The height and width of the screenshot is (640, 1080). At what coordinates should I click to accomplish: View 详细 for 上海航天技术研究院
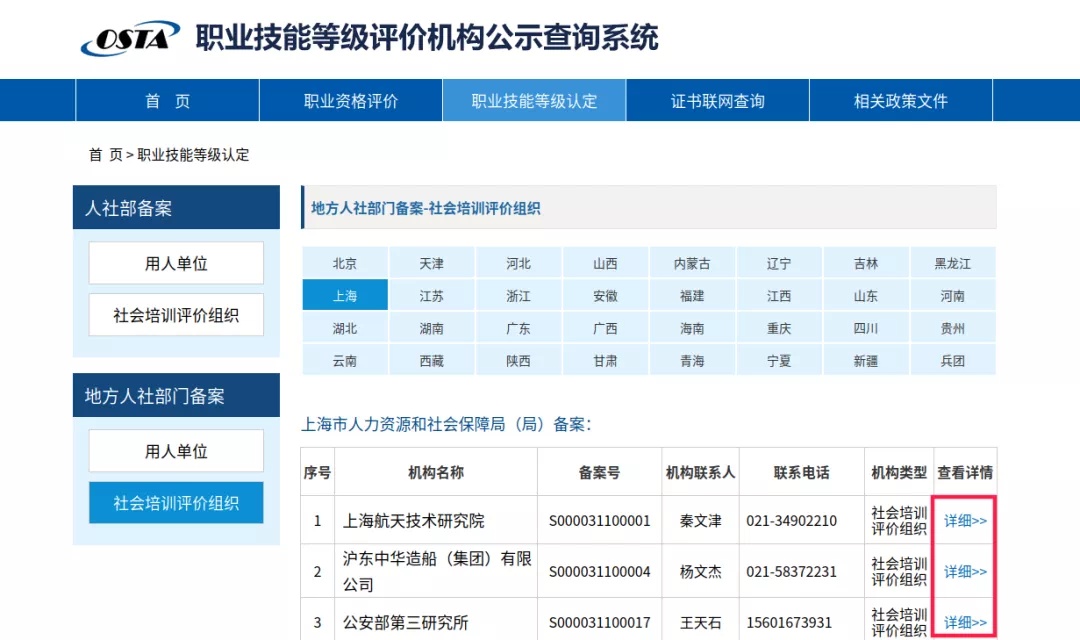point(965,521)
